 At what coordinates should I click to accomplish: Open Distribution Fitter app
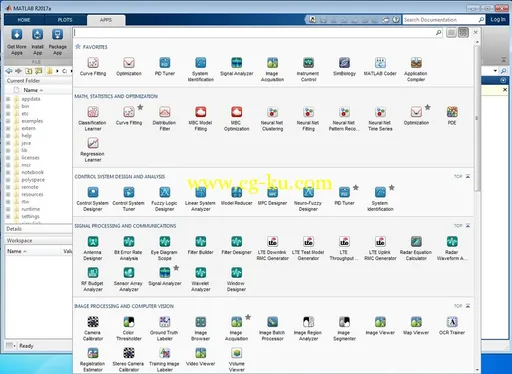[x=165, y=118]
